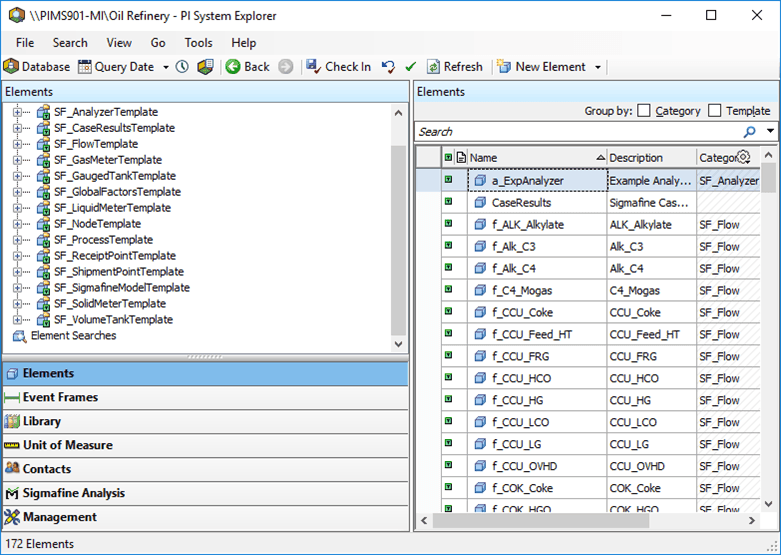Expand SF_ProcessTemplate tree node

point(17,240)
